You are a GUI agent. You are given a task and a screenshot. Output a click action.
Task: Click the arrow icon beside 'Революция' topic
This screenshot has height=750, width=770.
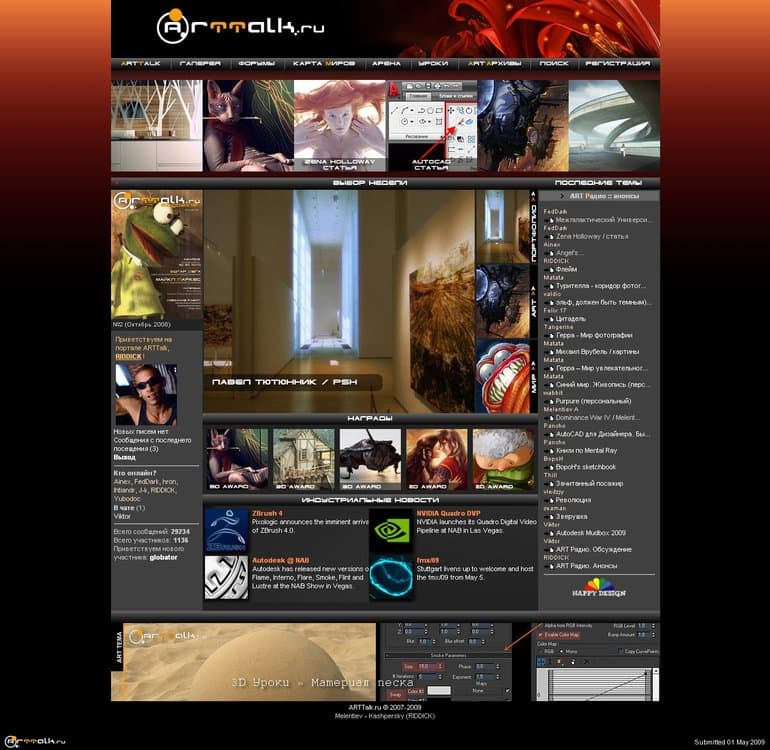(x=550, y=500)
